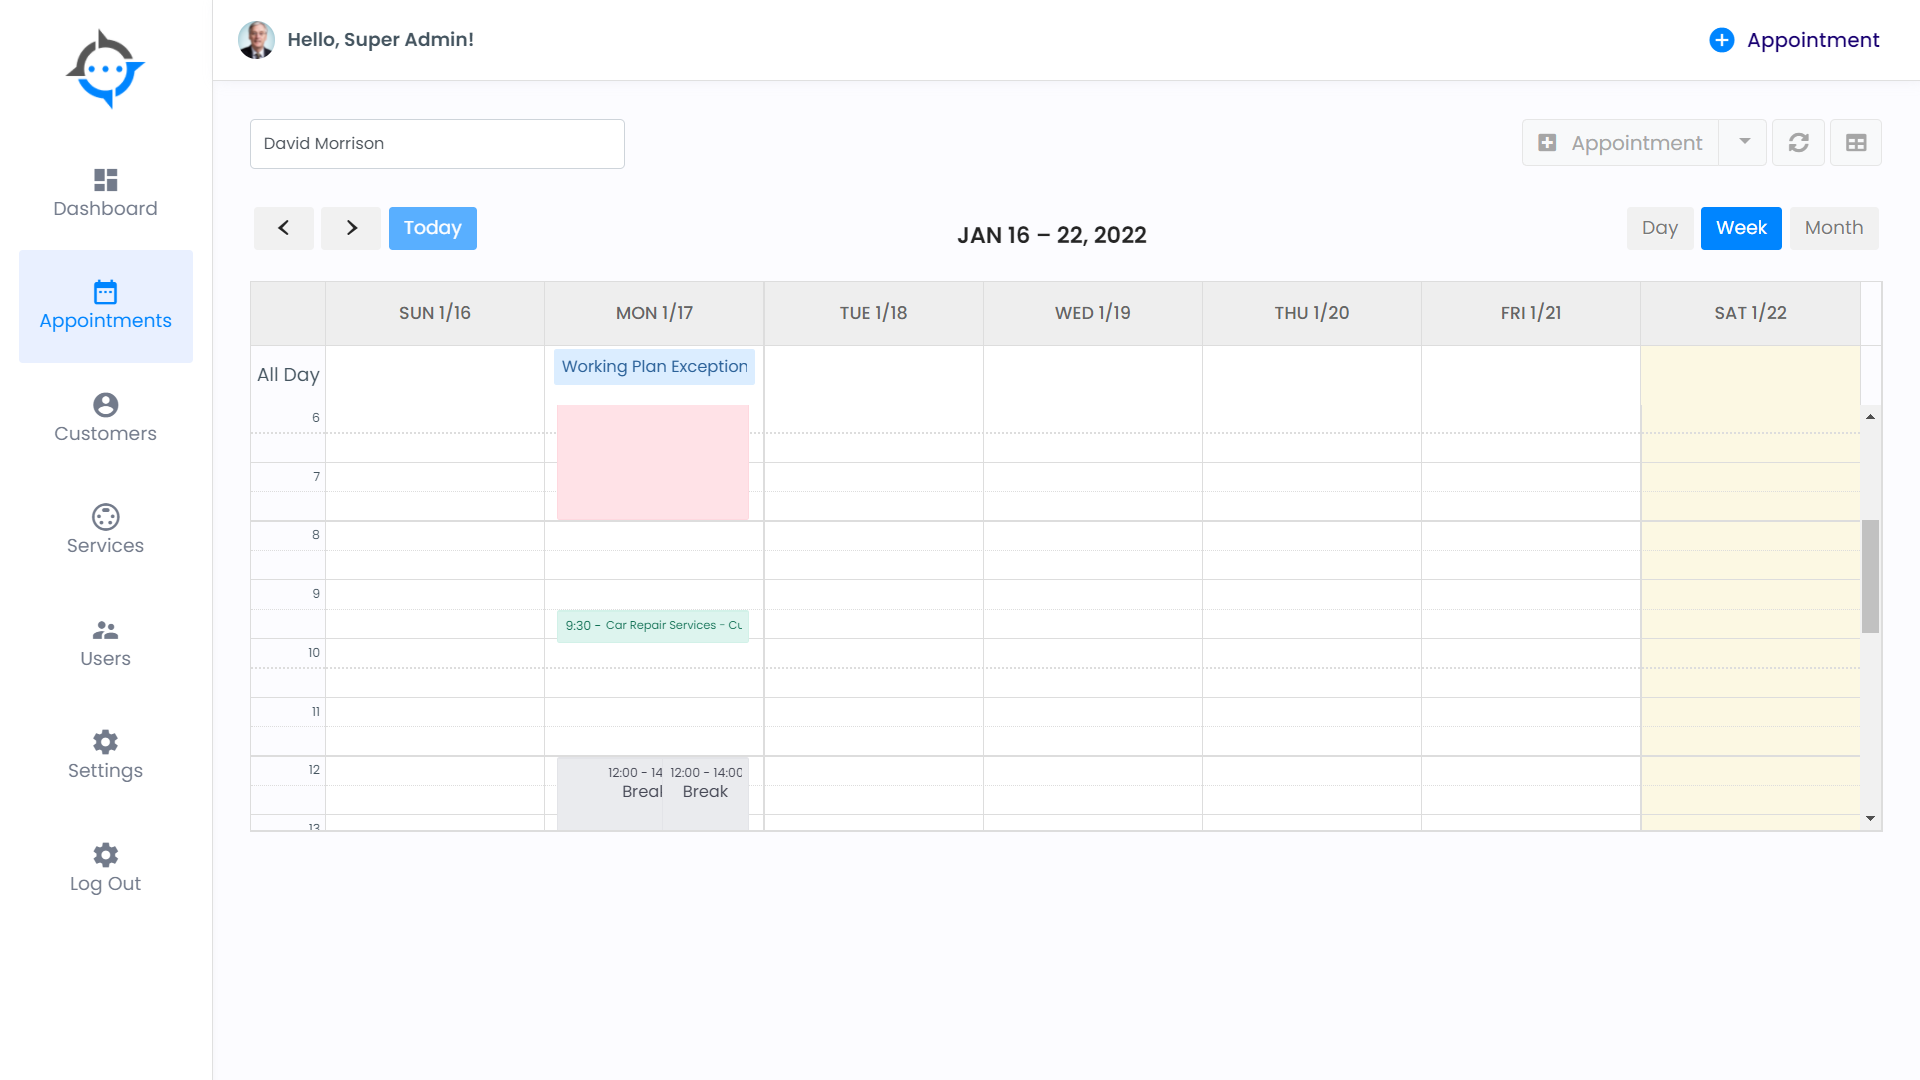Jump to Today in the calendar
This screenshot has width=1920, height=1080.
[x=432, y=228]
